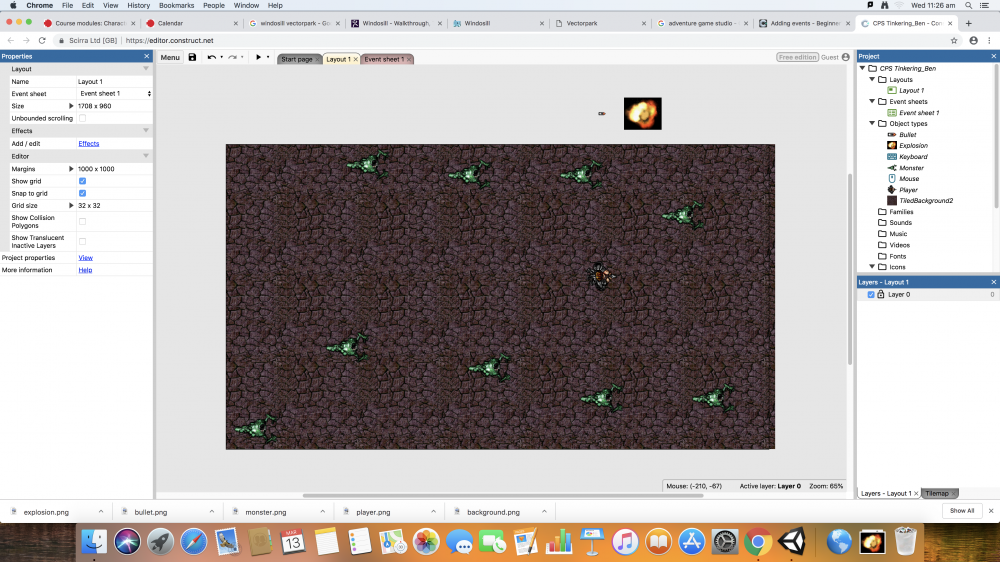Image resolution: width=1000 pixels, height=562 pixels.
Task: Select the explosion sprite above the layout
Action: click(642, 114)
